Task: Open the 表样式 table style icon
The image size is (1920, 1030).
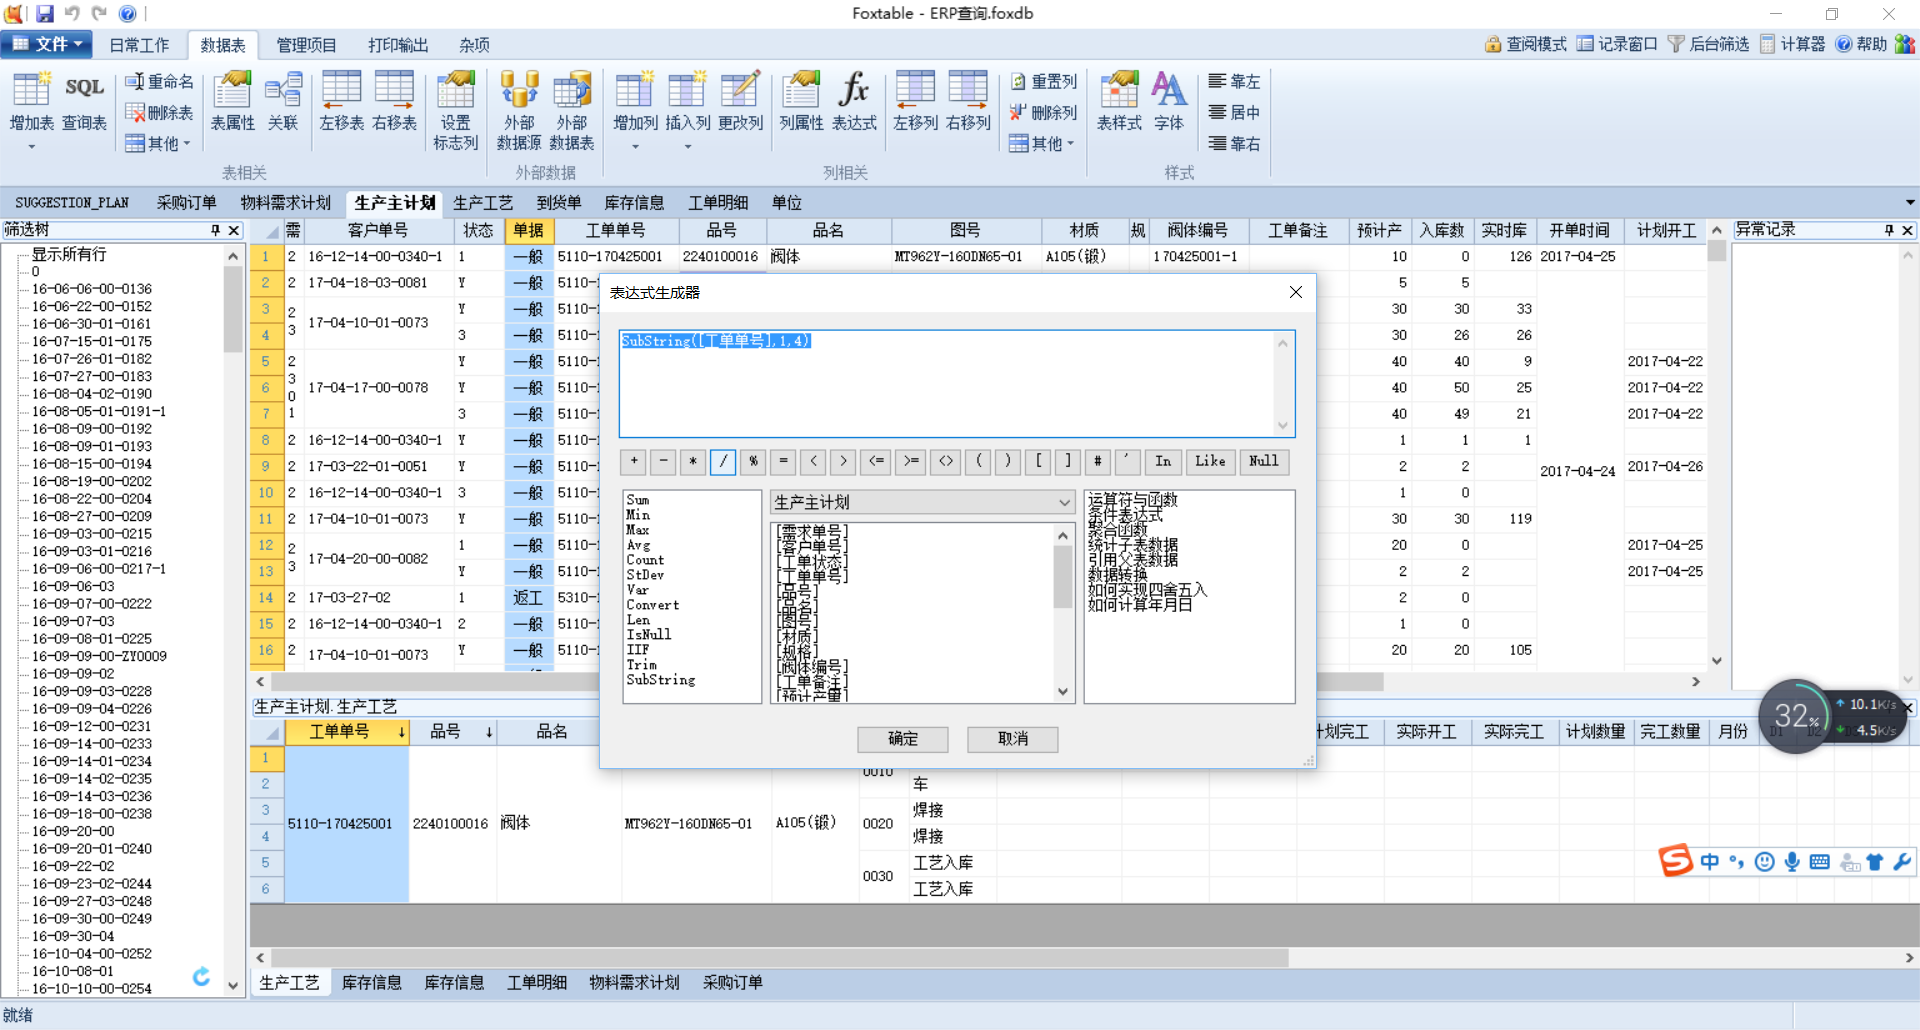Action: (x=1118, y=102)
